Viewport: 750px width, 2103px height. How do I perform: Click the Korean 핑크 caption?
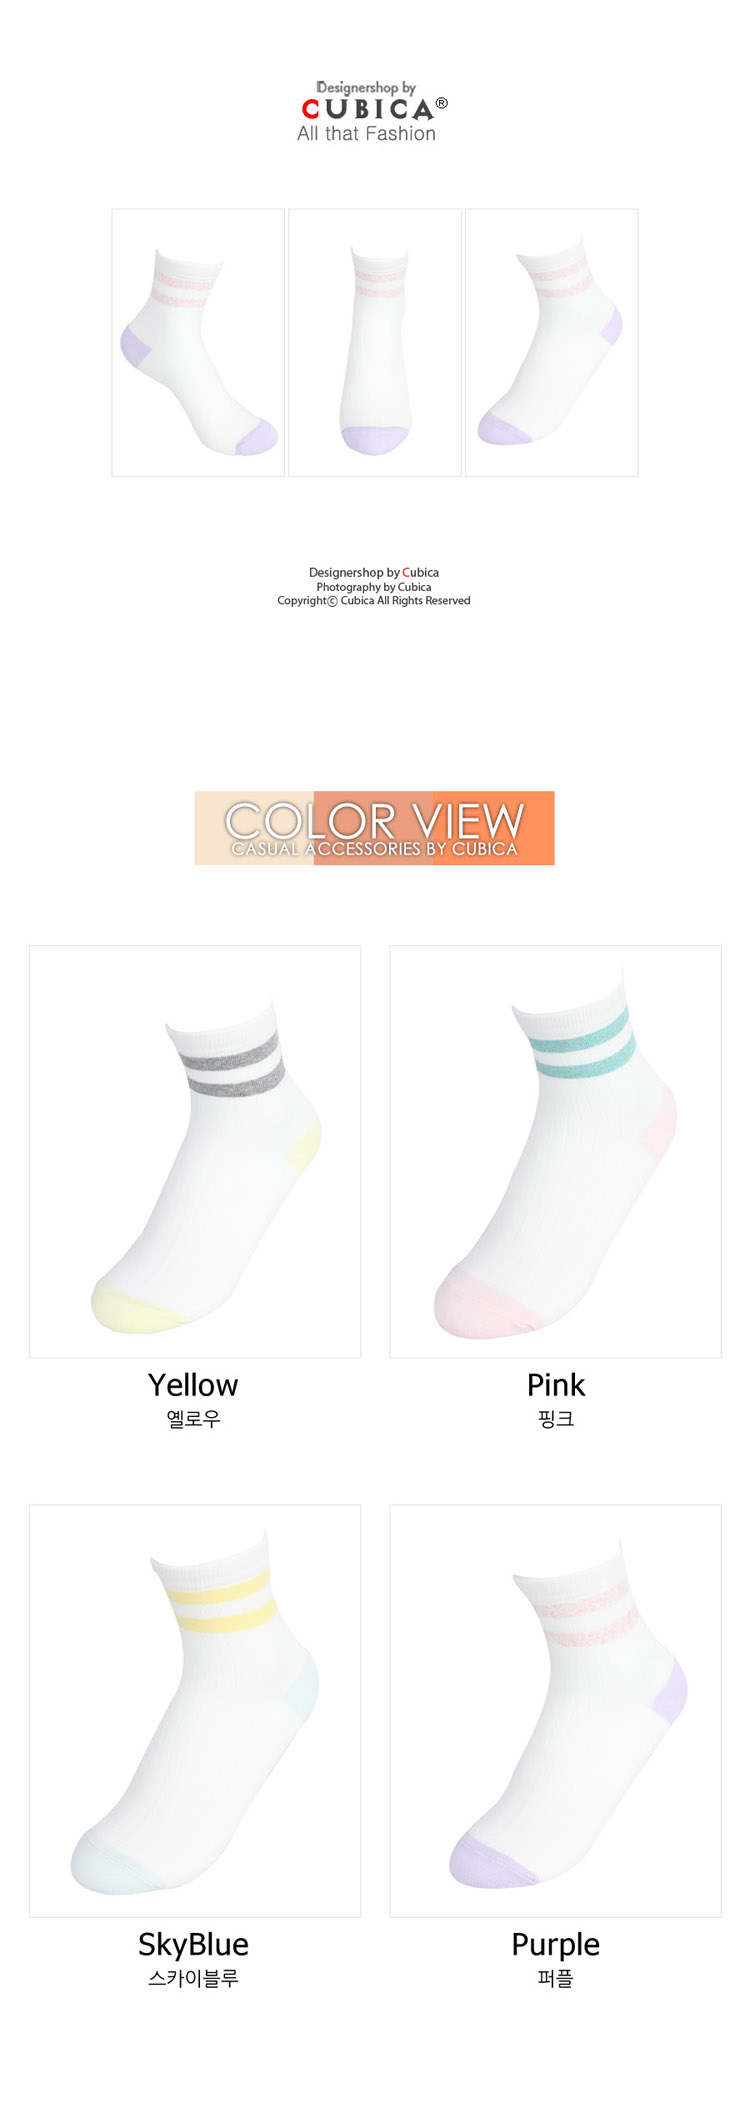(556, 1419)
